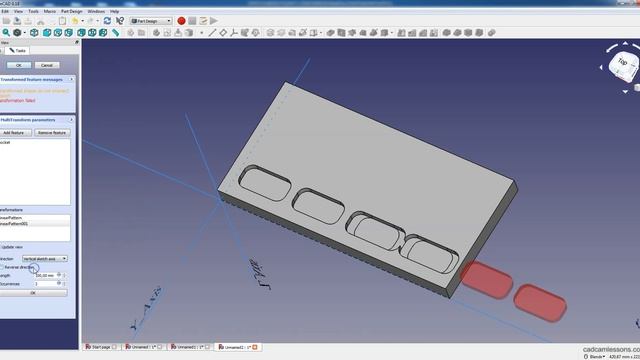Click the execute macro play icon
640x360 pixels.
tap(213, 21)
